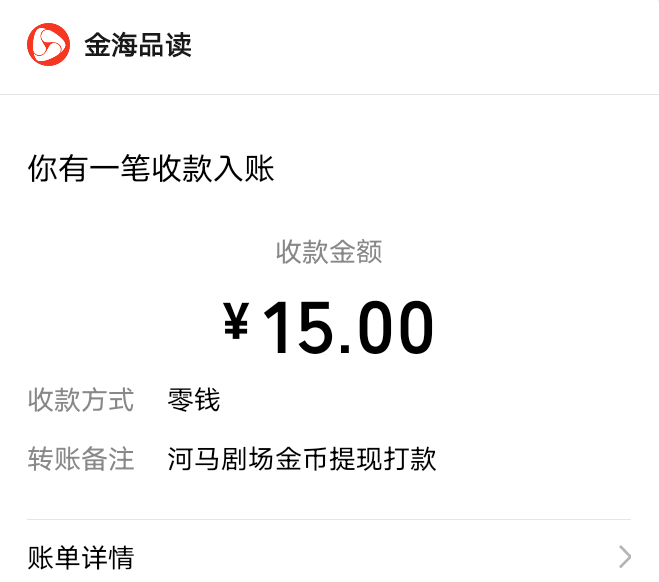Open the 账单详情 row

pyautogui.click(x=329, y=557)
